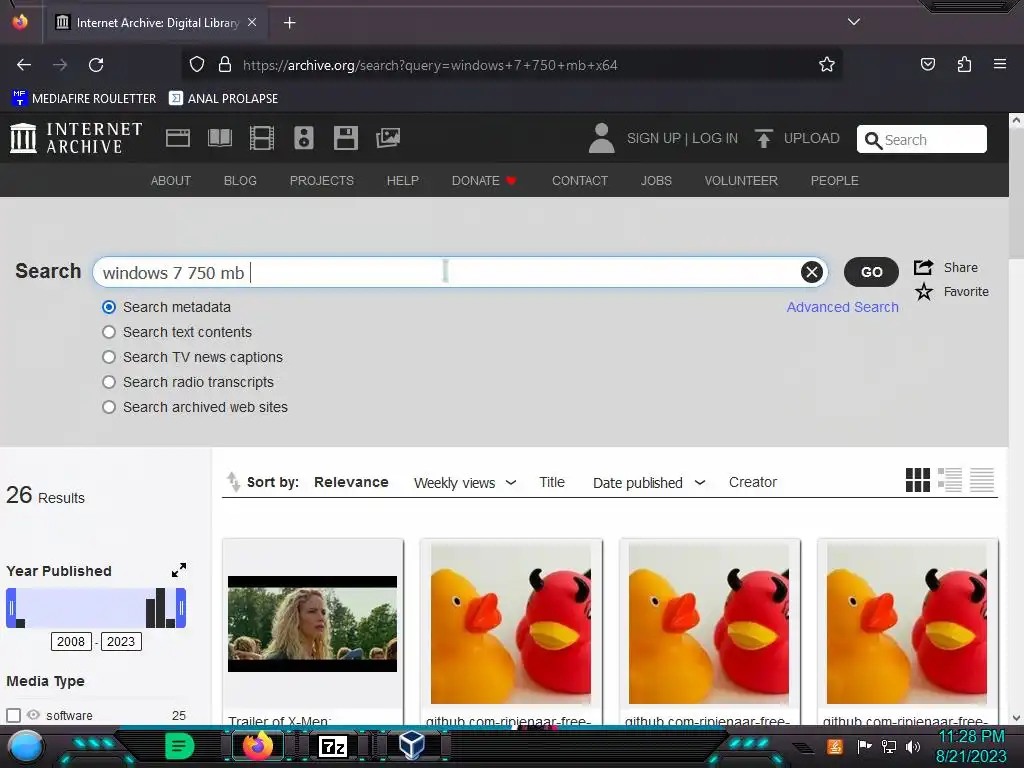Bookmark this page with the star
This screenshot has height=768, width=1024.
click(827, 65)
